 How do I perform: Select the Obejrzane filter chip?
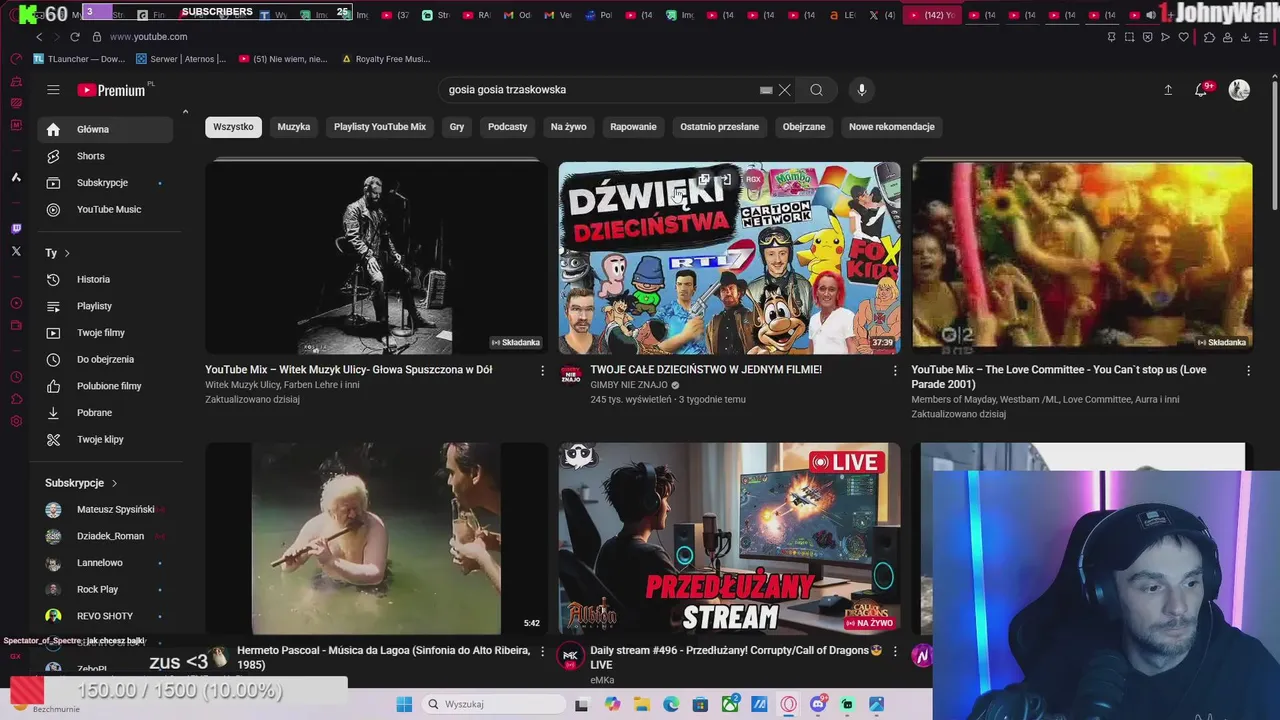804,127
